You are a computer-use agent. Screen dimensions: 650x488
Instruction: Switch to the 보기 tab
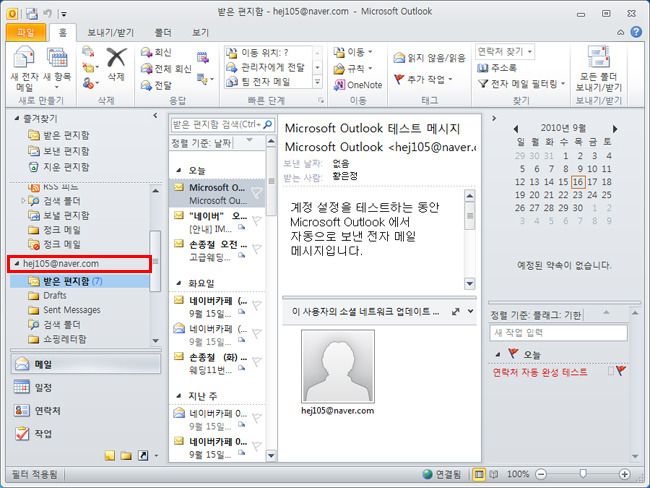(200, 32)
